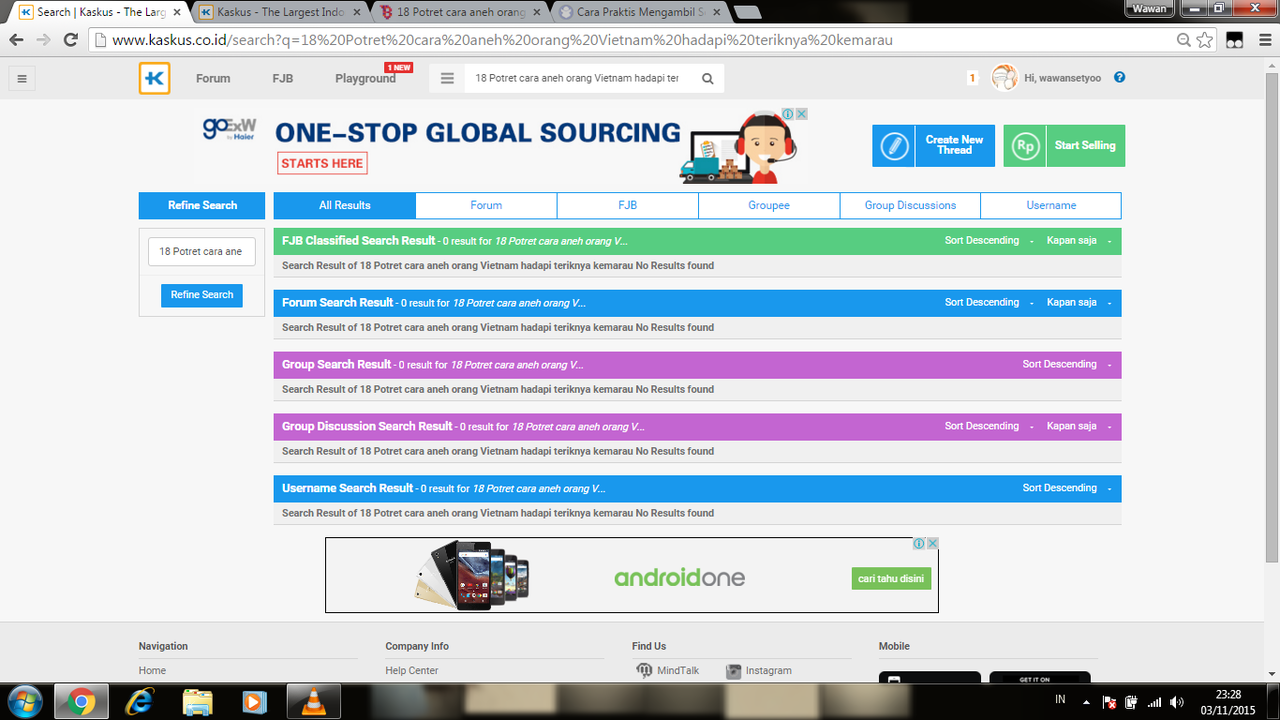Select the Username results tab
Screen dimensions: 1280x720
[x=1051, y=205]
